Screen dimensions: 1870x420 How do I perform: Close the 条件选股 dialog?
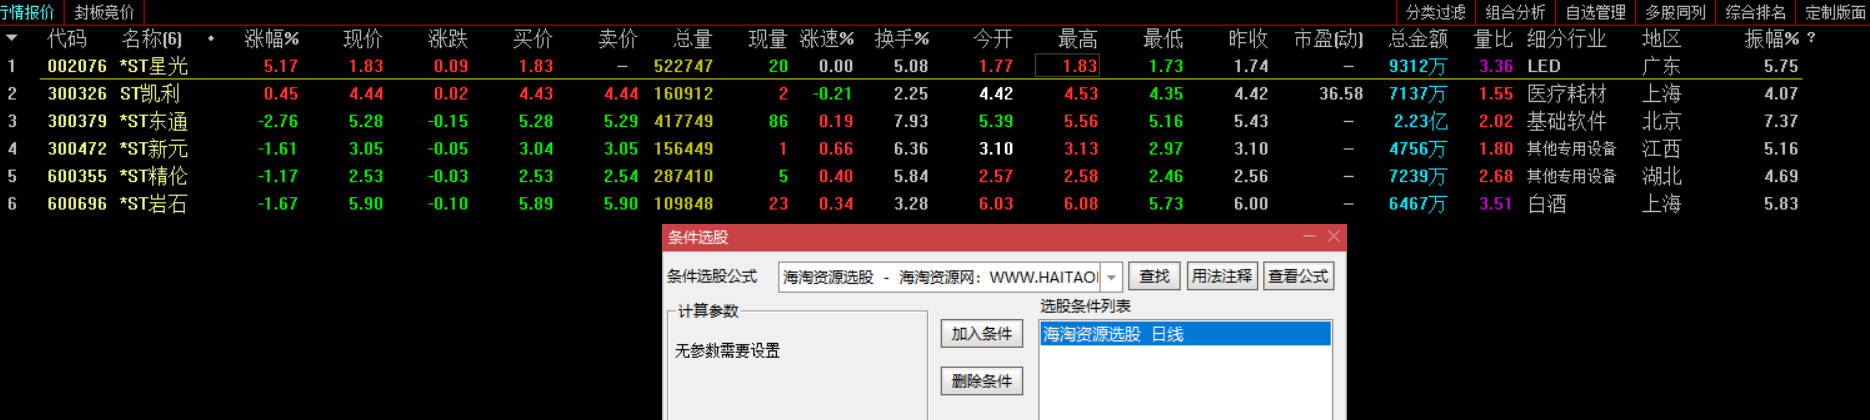coord(1334,237)
